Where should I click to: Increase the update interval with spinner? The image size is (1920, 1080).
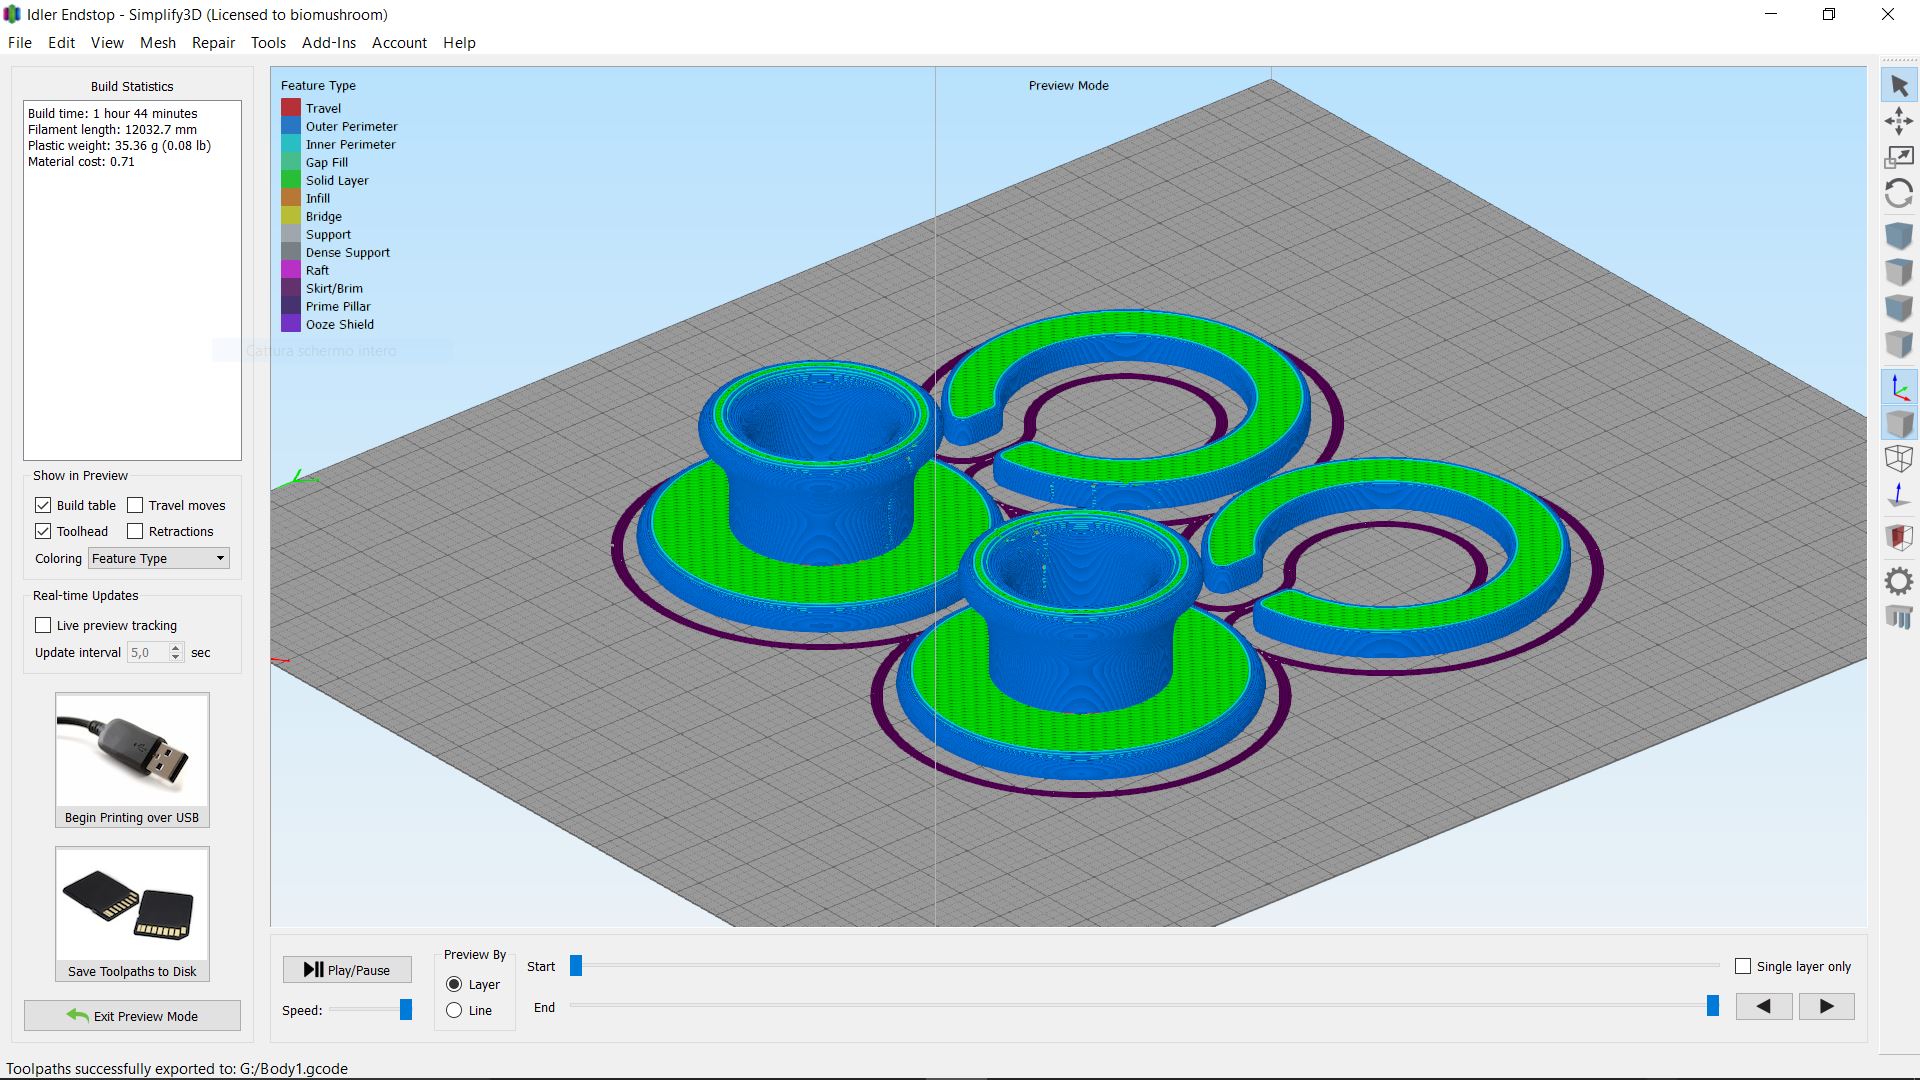pyautogui.click(x=176, y=647)
